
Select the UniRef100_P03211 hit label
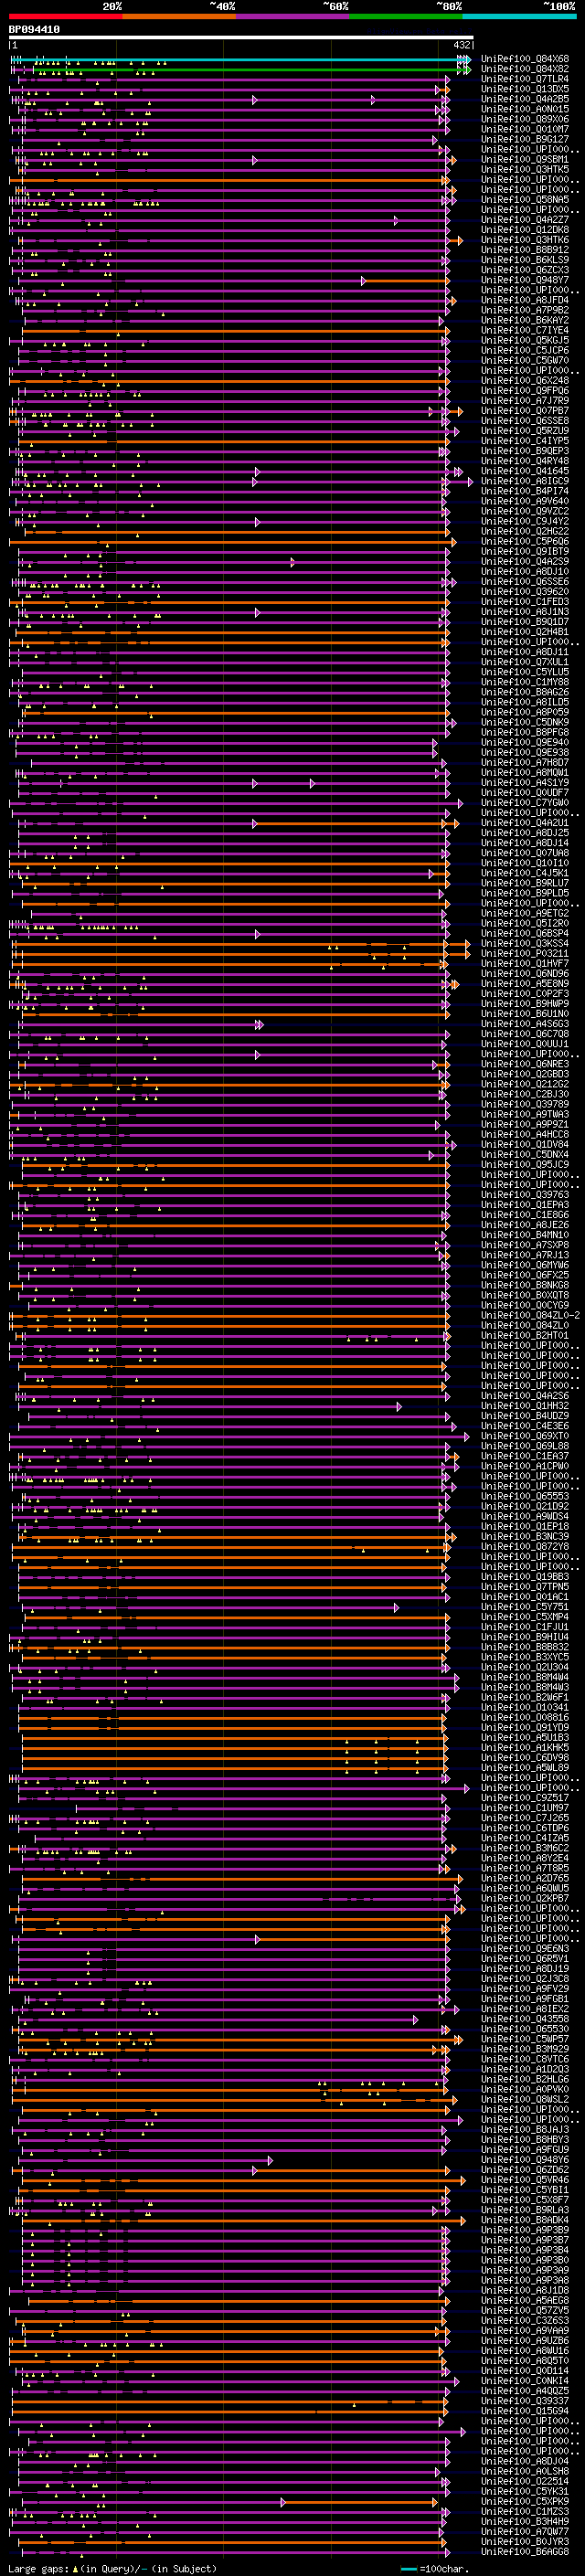(525, 954)
